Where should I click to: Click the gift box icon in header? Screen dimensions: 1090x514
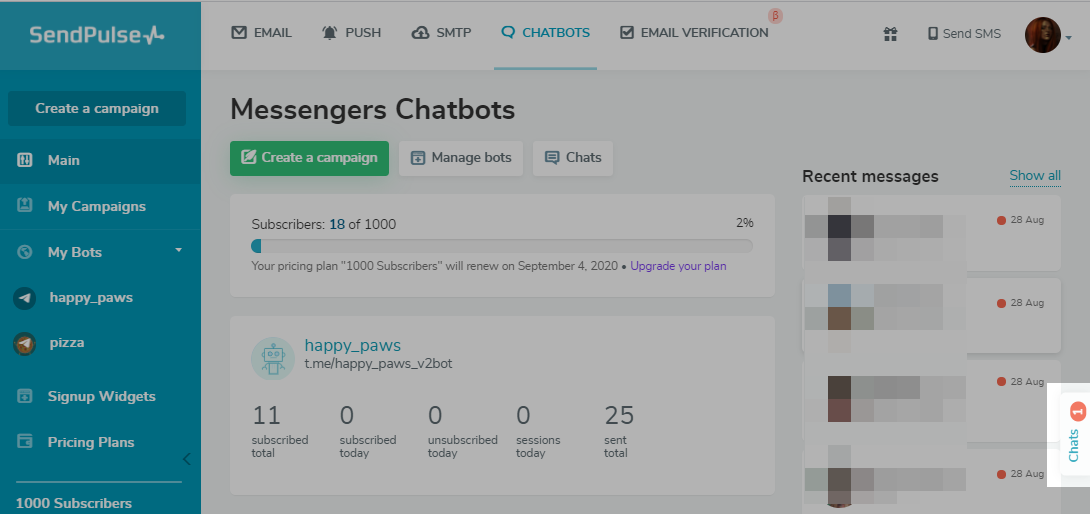pyautogui.click(x=890, y=34)
